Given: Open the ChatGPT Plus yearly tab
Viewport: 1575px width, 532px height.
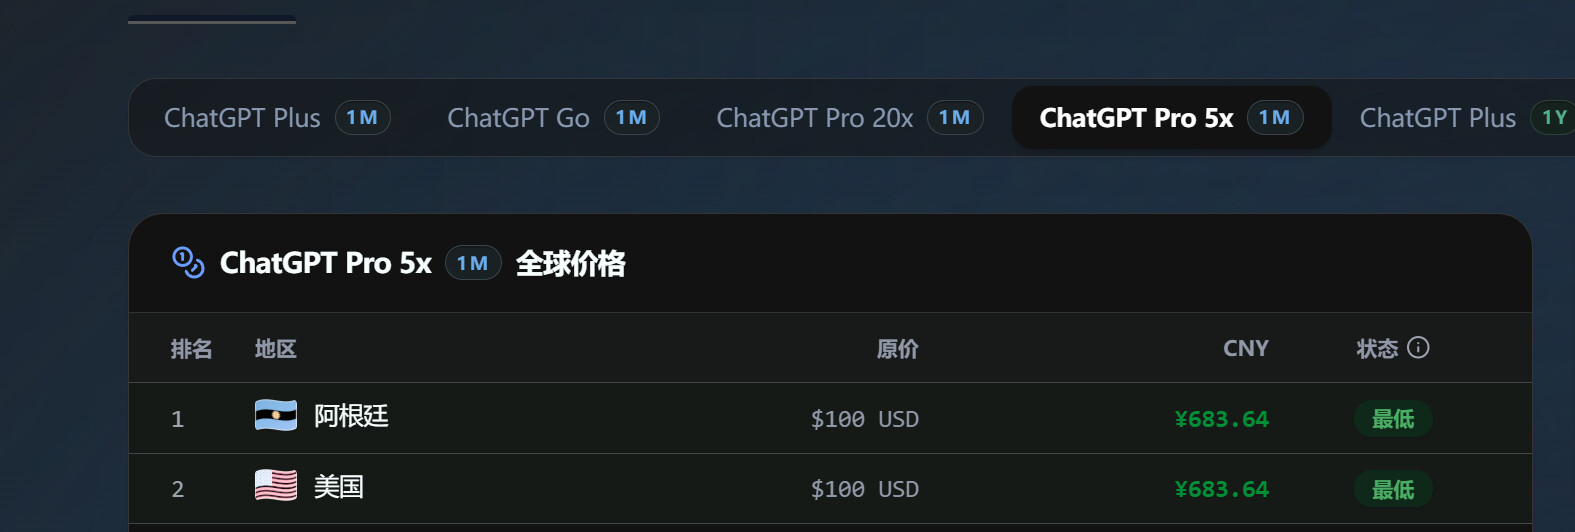Looking at the screenshot, I should (1466, 118).
